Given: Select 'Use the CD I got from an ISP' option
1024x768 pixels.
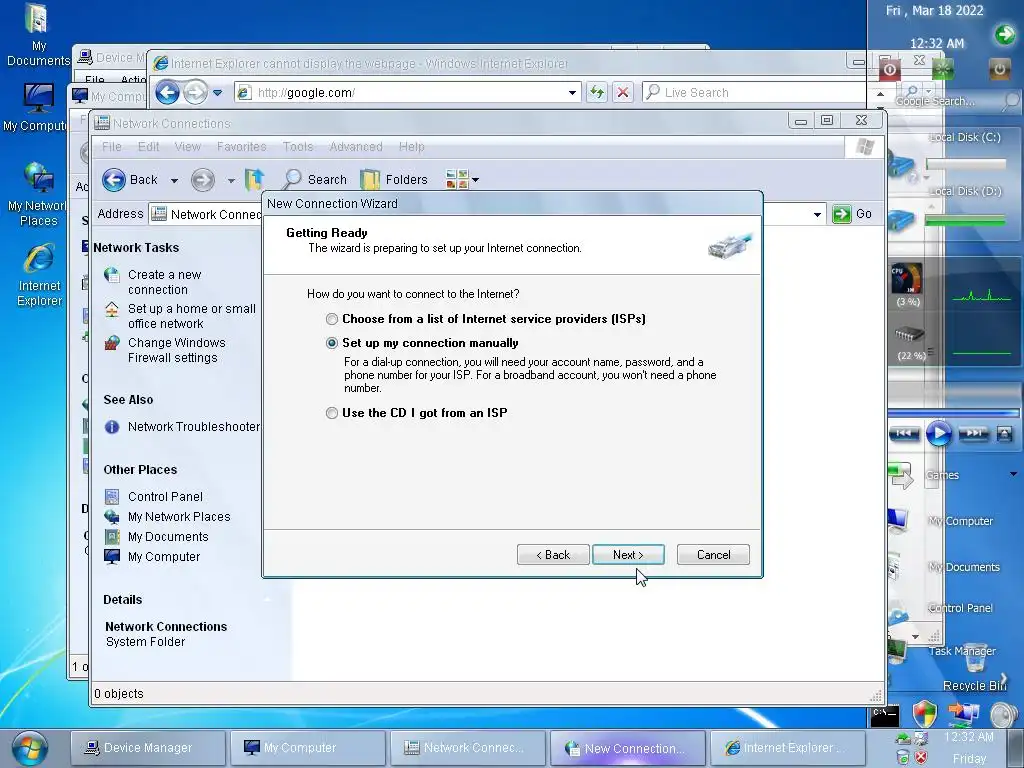Looking at the screenshot, I should tap(332, 413).
